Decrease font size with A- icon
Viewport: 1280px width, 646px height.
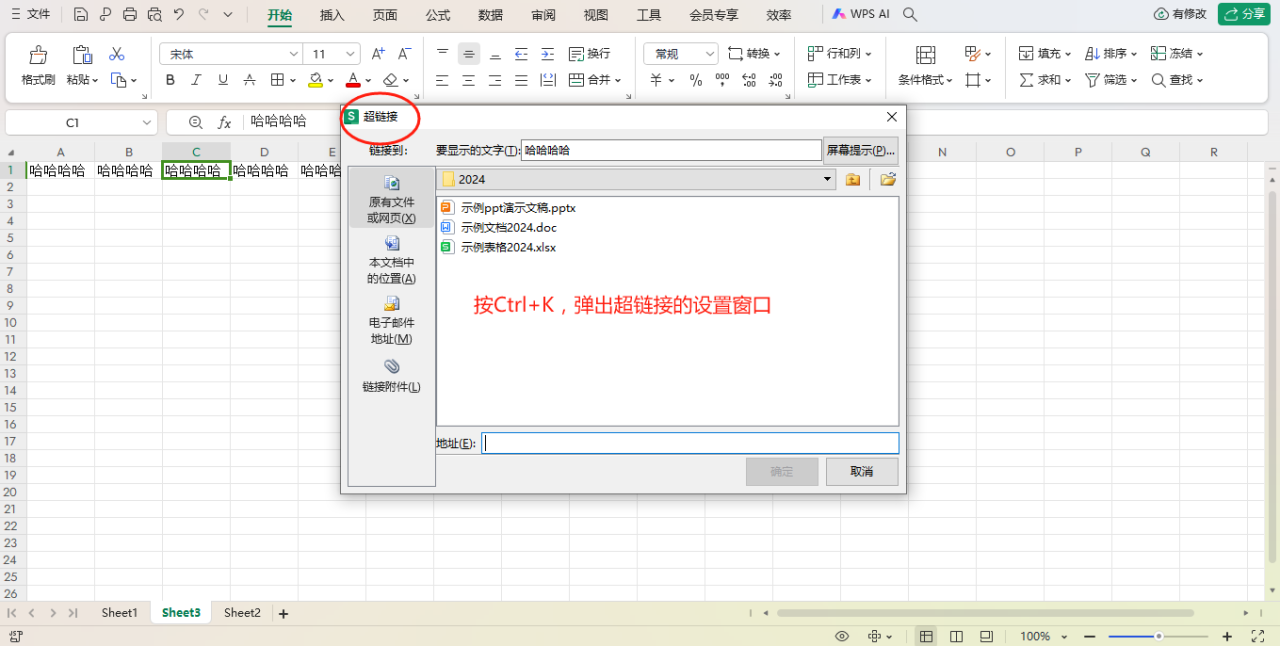coord(404,54)
